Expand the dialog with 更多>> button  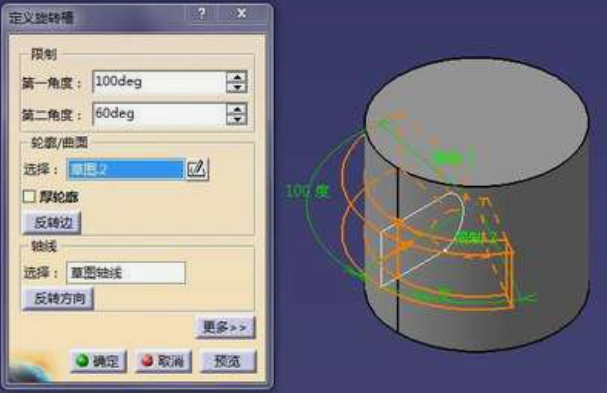(x=225, y=328)
